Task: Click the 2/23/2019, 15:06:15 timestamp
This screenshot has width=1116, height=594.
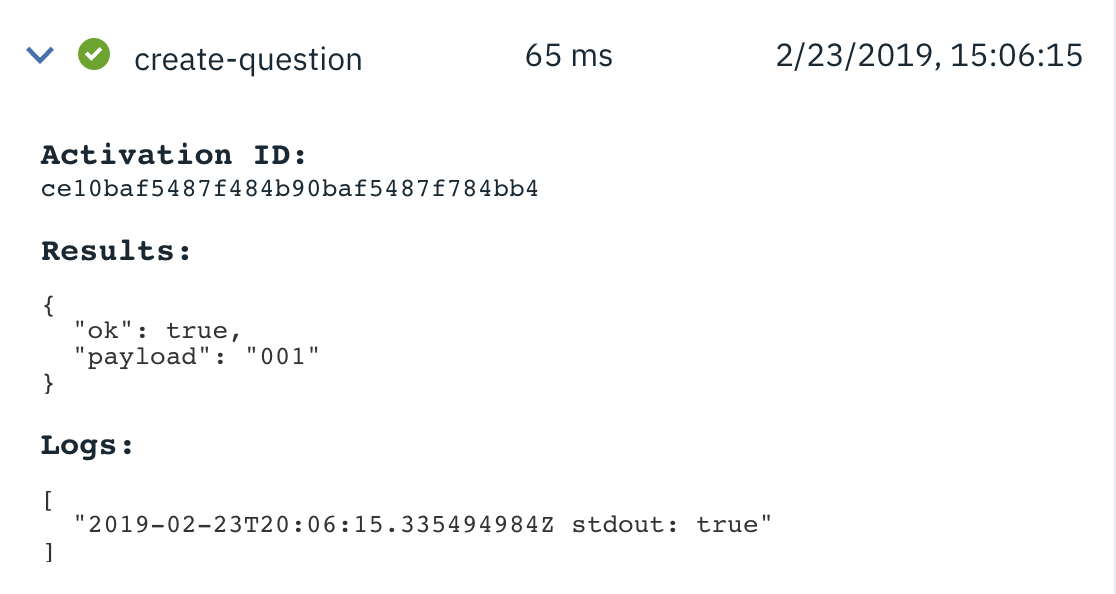Action: click(929, 55)
